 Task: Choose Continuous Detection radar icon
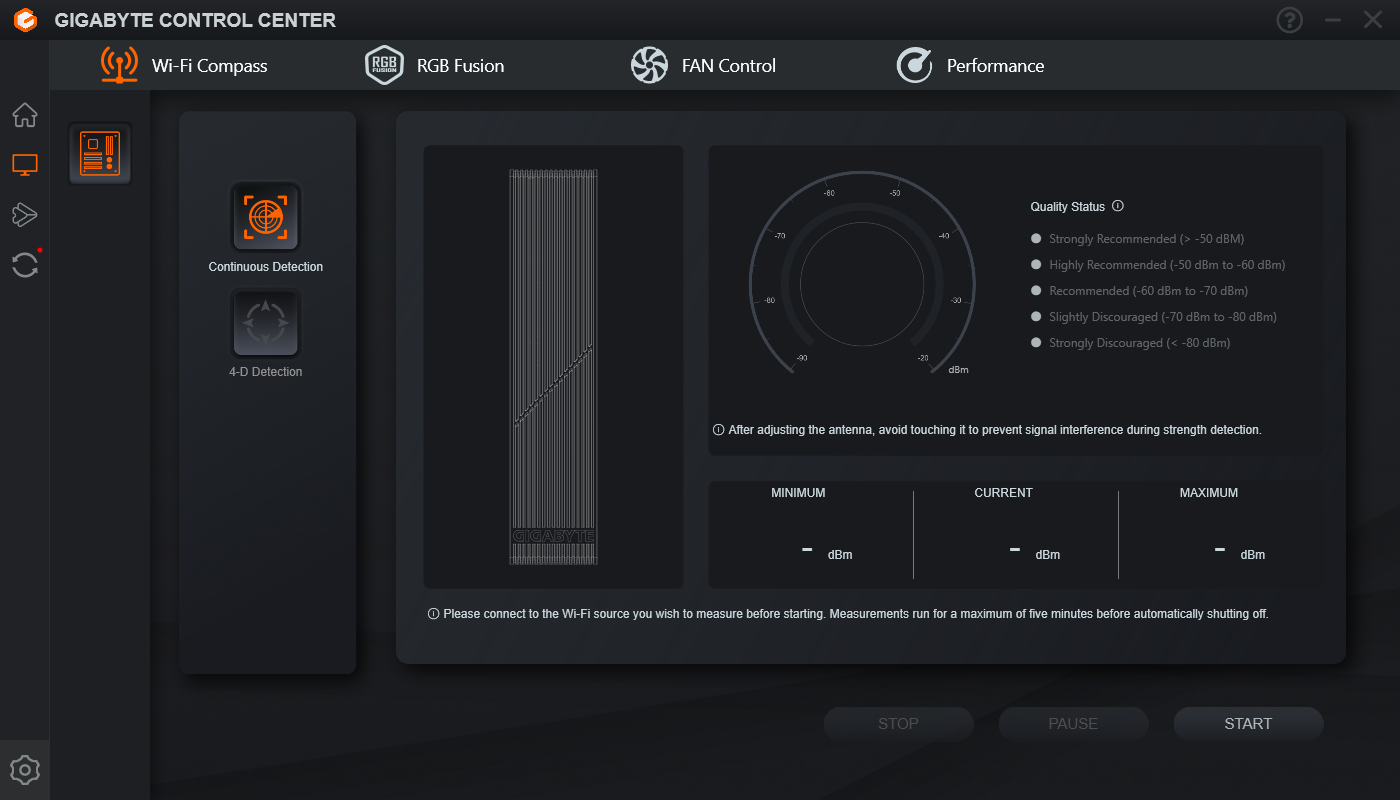coord(266,216)
